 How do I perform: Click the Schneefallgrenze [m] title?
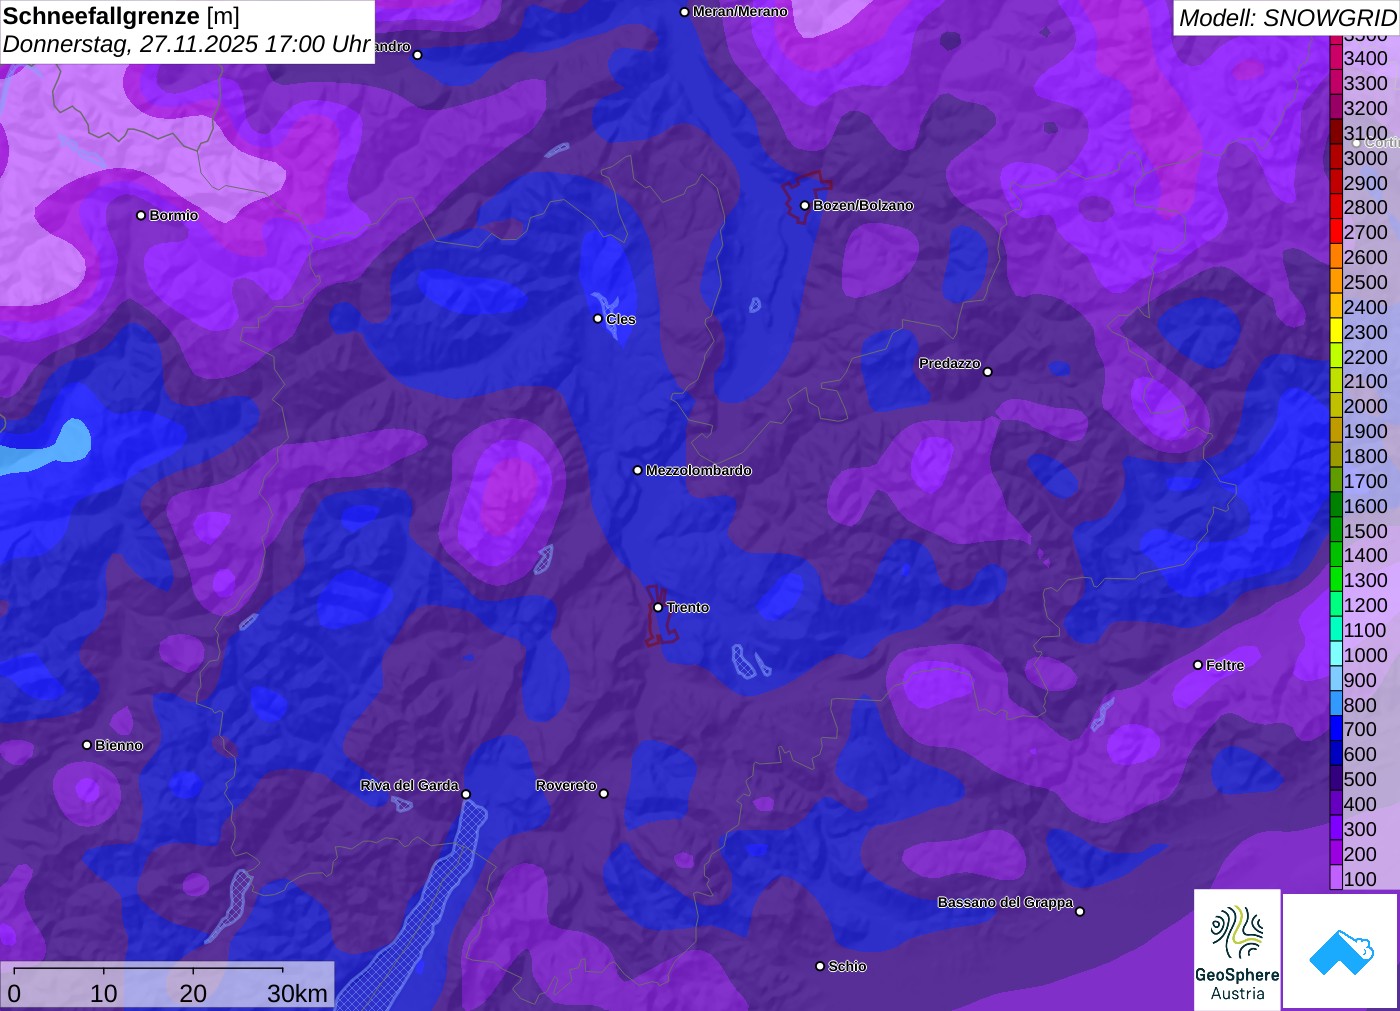pyautogui.click(x=121, y=16)
